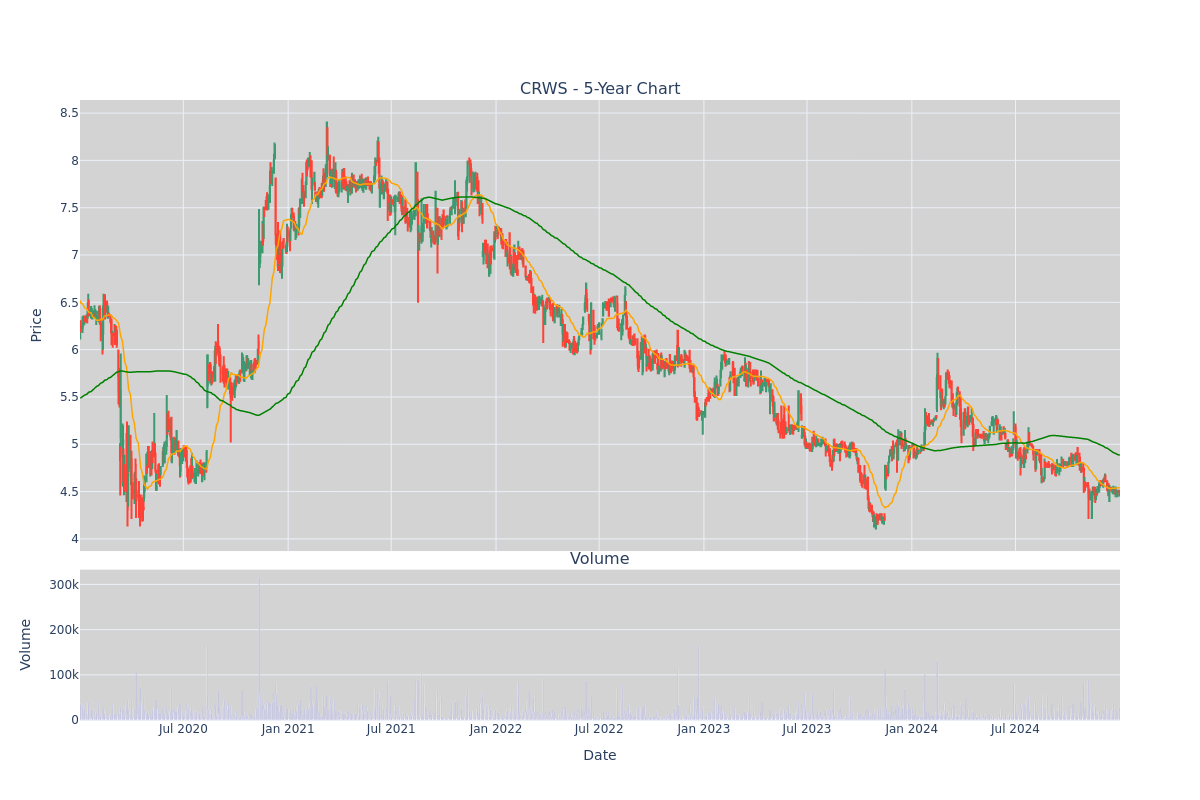Click the Jul 2020 date label
1200x800 pixels.
point(183,729)
